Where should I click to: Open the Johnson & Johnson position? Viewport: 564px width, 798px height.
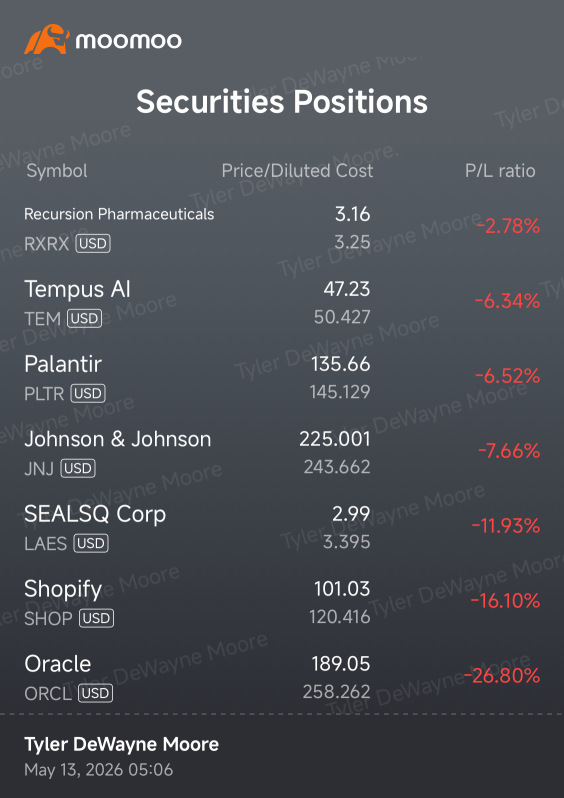click(x=282, y=452)
